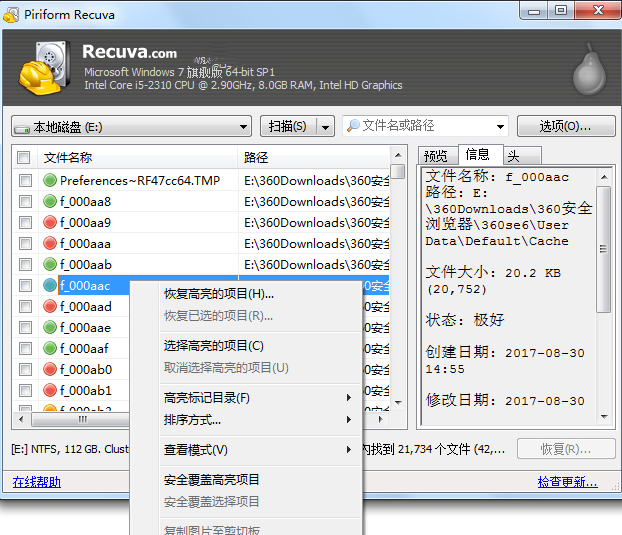Image resolution: width=622 pixels, height=535 pixels.
Task: Sort by the 路径 column header
Action: coord(314,157)
